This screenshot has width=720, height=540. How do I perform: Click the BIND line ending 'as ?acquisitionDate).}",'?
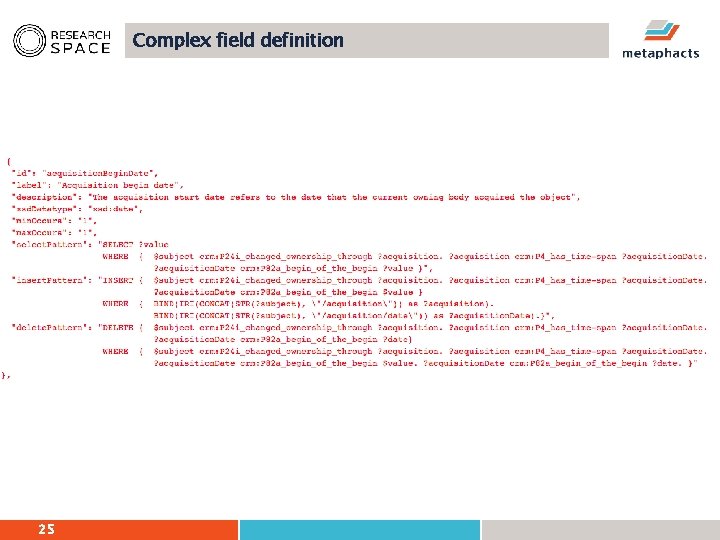(x=354, y=316)
